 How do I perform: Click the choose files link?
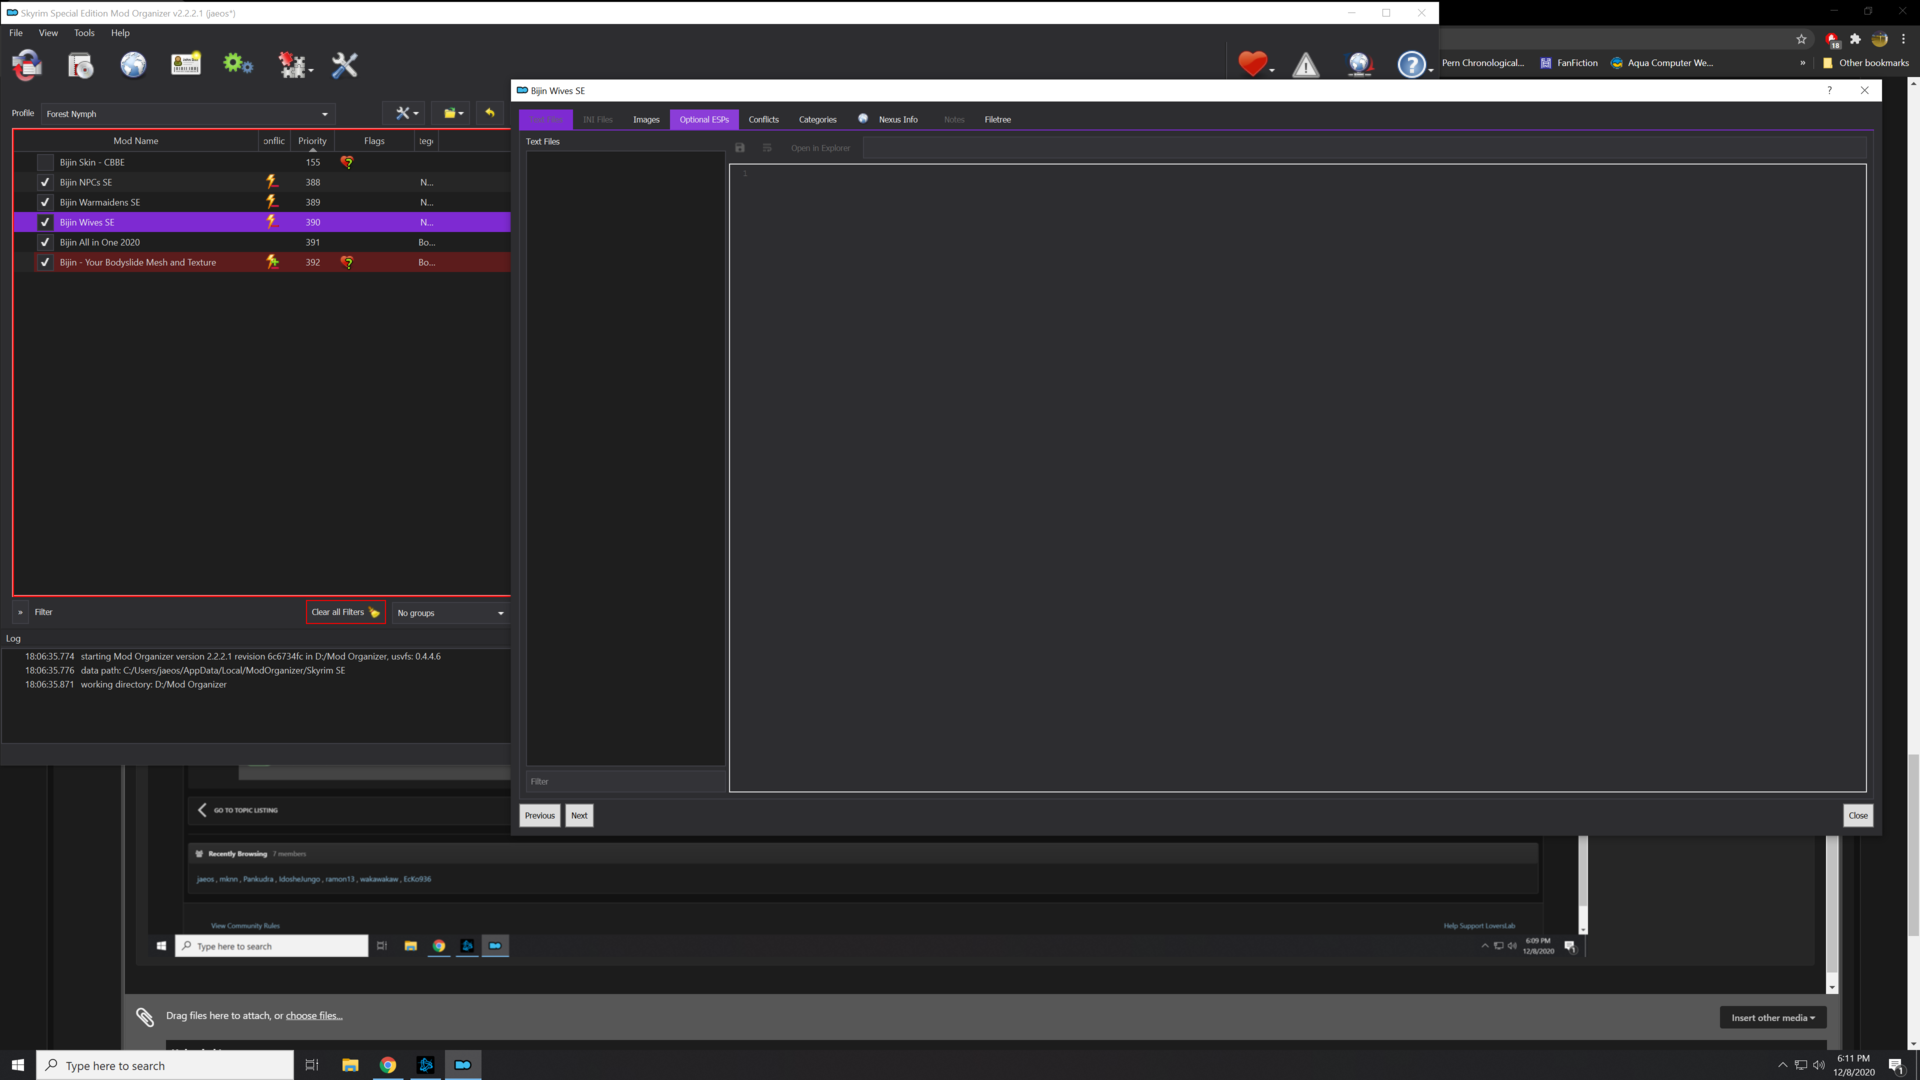[314, 1016]
